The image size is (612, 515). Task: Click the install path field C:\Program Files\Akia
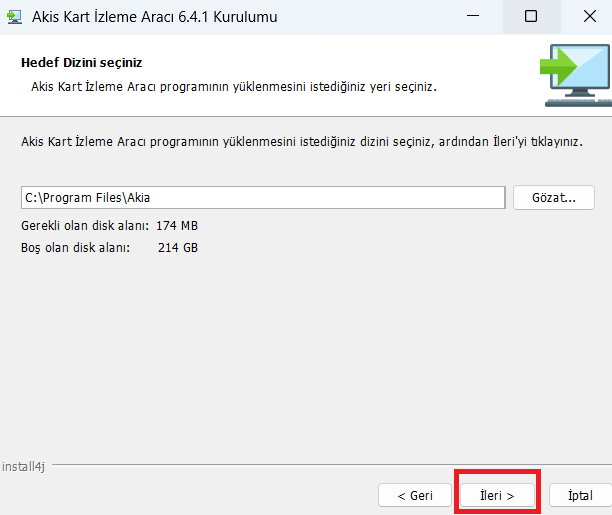pos(263,198)
